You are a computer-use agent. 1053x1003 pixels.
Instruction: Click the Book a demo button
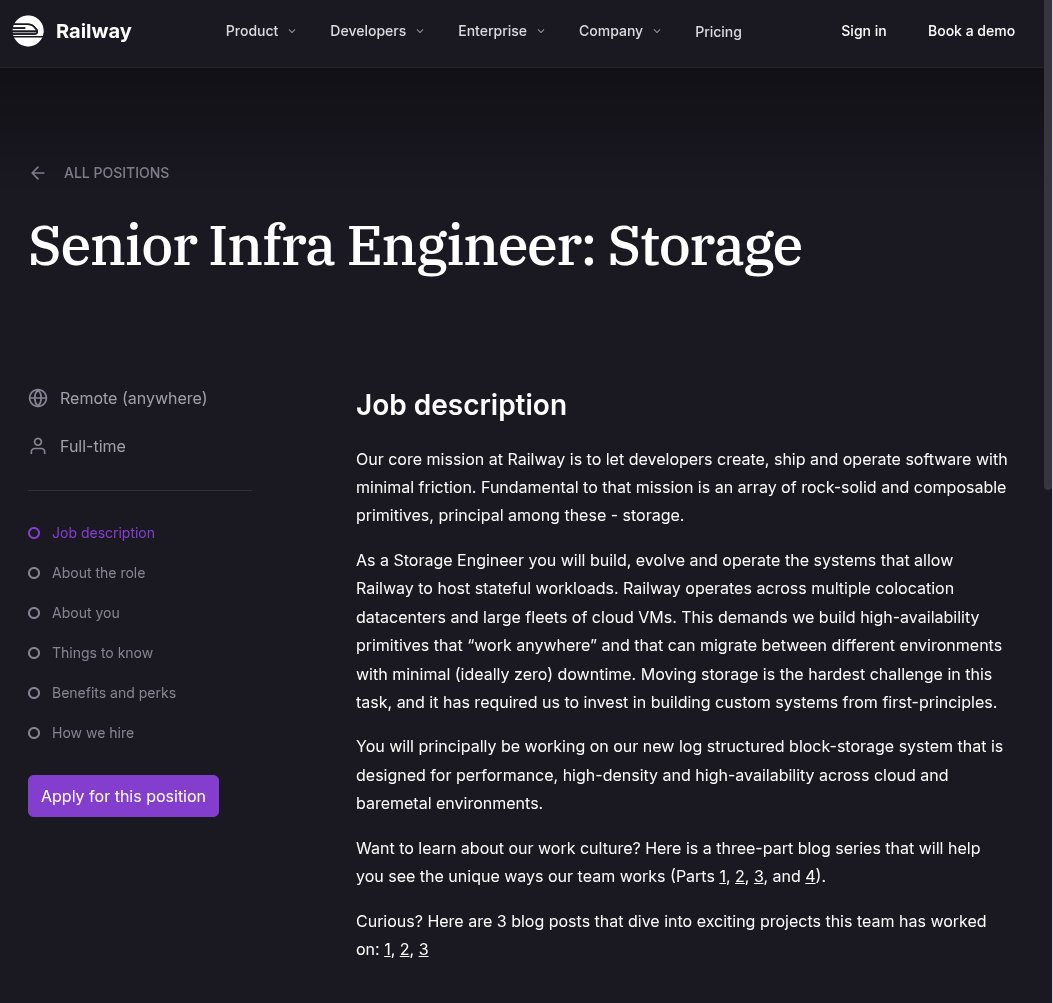971,32
